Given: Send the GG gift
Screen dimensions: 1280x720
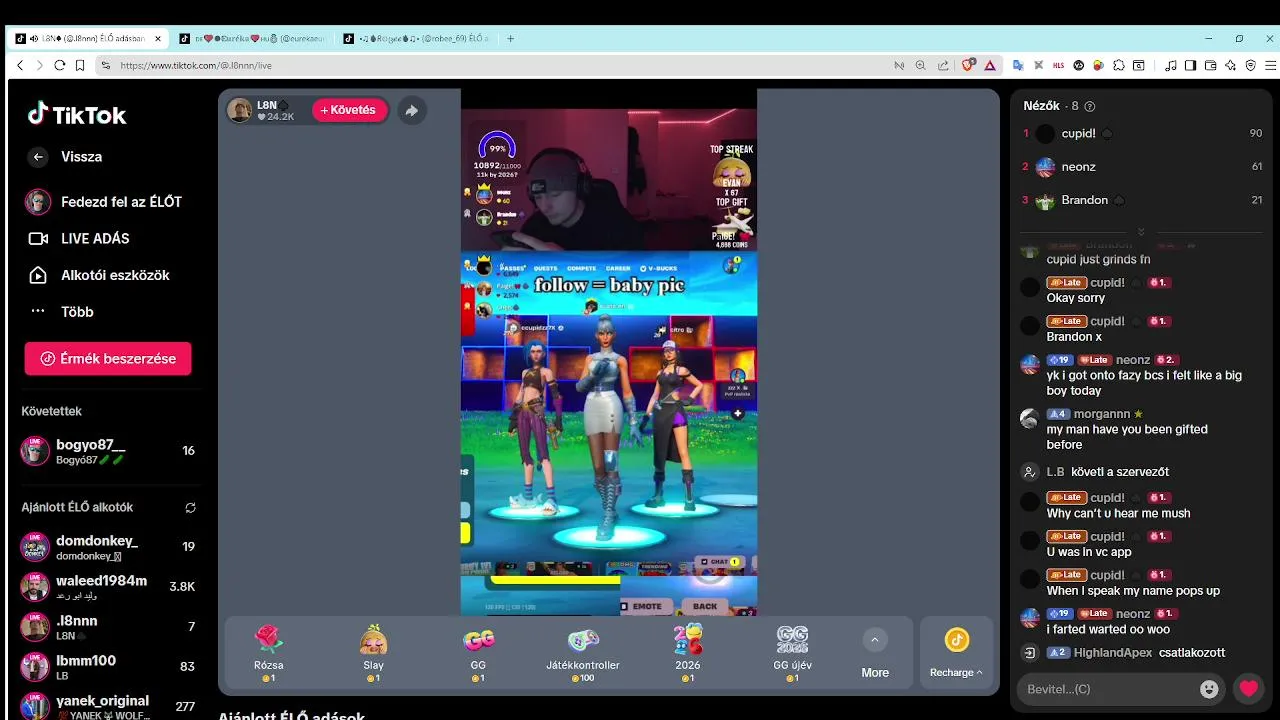Looking at the screenshot, I should pyautogui.click(x=478, y=654).
